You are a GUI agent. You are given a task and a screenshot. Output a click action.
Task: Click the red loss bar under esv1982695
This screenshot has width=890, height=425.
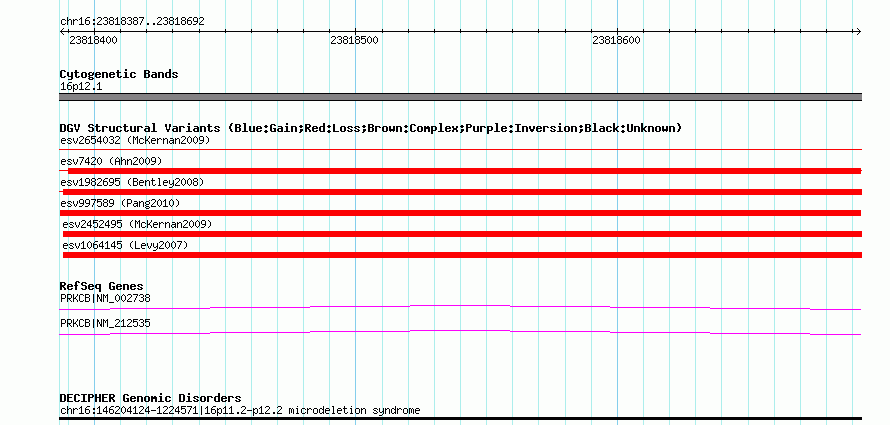(x=460, y=192)
